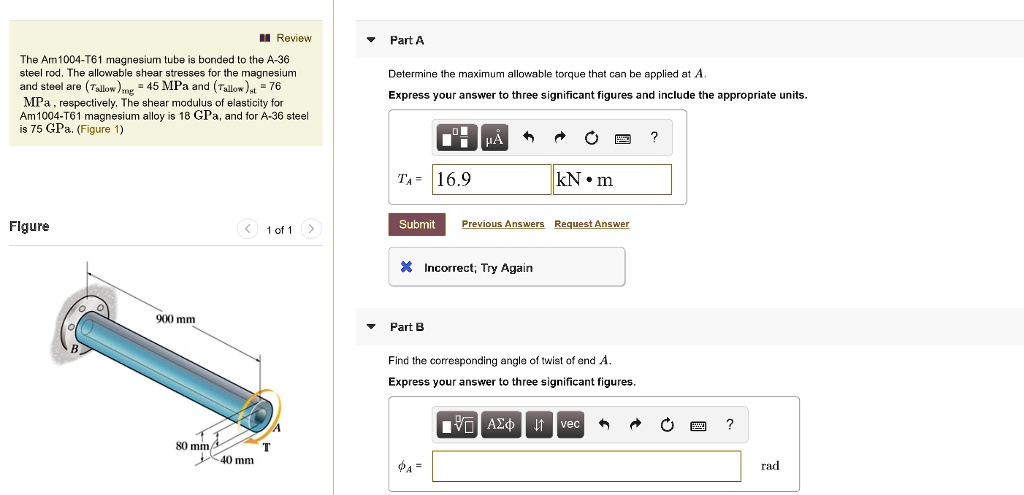The image size is (1024, 495).
Task: Insert vector notation in Part B
Action: [570, 425]
